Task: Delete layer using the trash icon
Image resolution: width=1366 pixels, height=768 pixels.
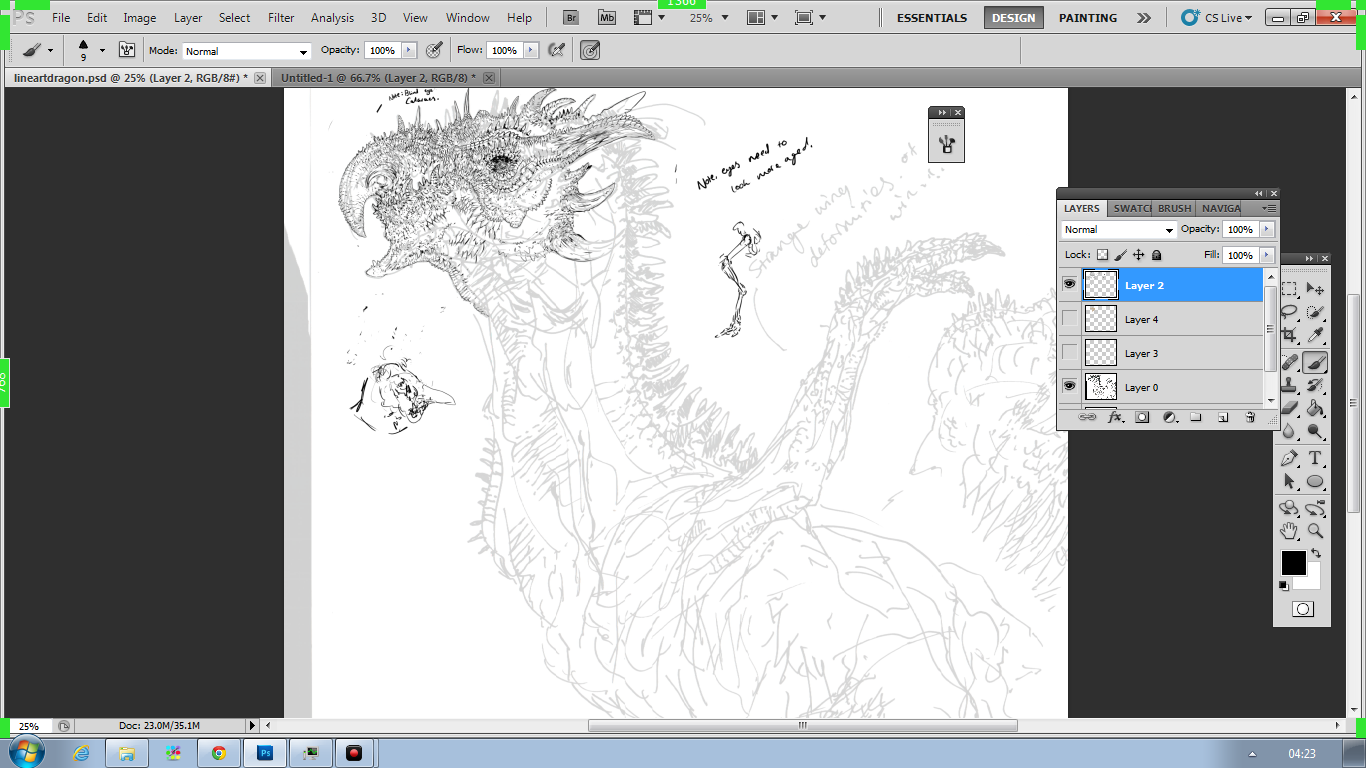Action: [1249, 417]
